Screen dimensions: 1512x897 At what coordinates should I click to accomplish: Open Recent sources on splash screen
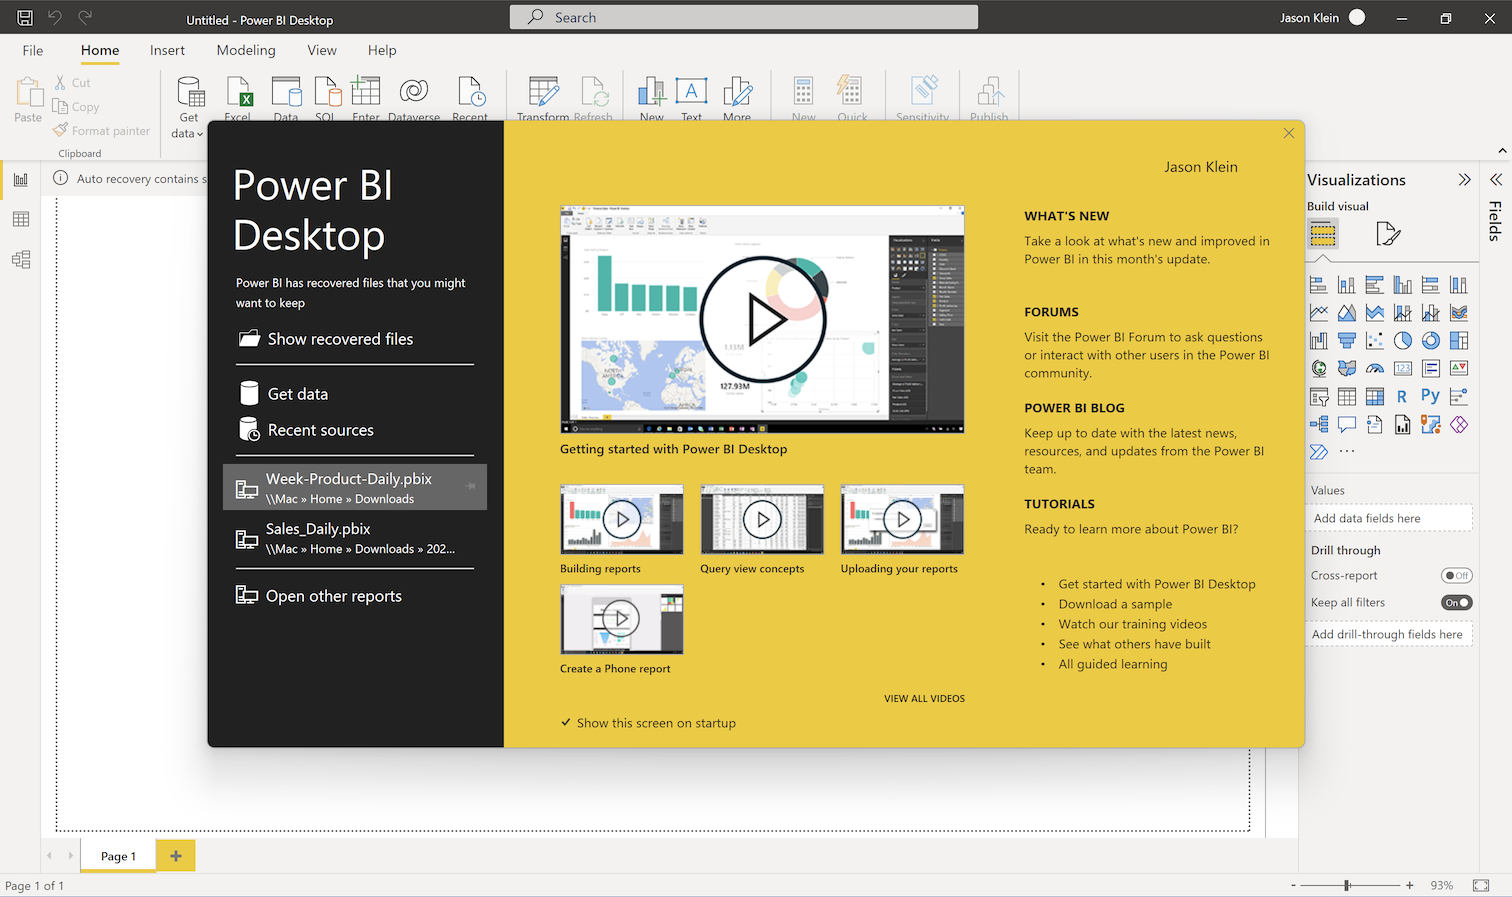point(306,430)
